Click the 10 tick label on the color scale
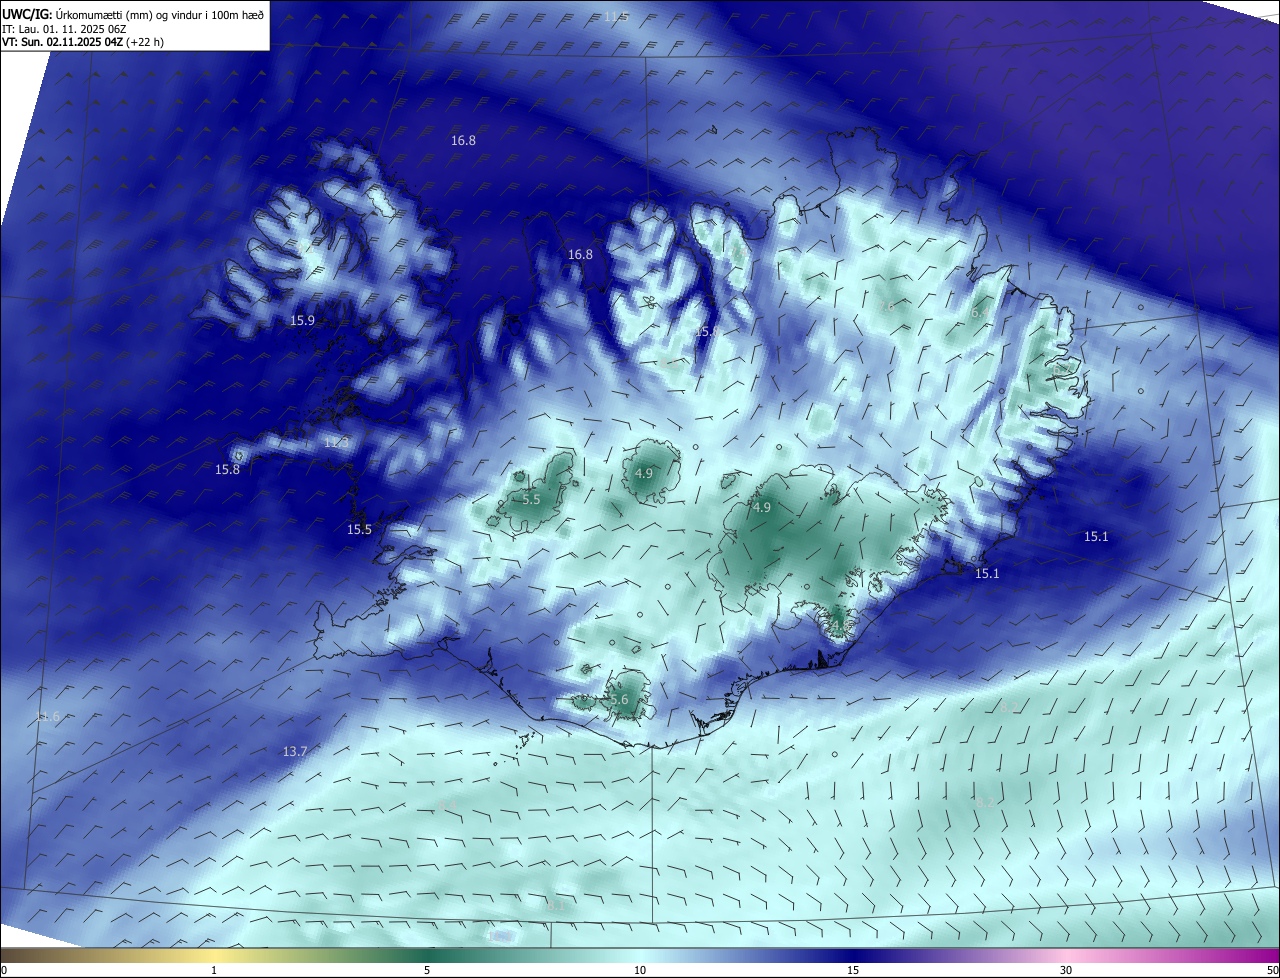Image resolution: width=1280 pixels, height=978 pixels. pyautogui.click(x=640, y=970)
